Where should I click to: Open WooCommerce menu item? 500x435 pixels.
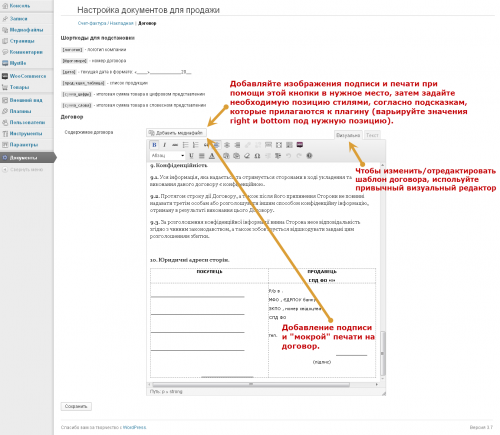coord(27,76)
